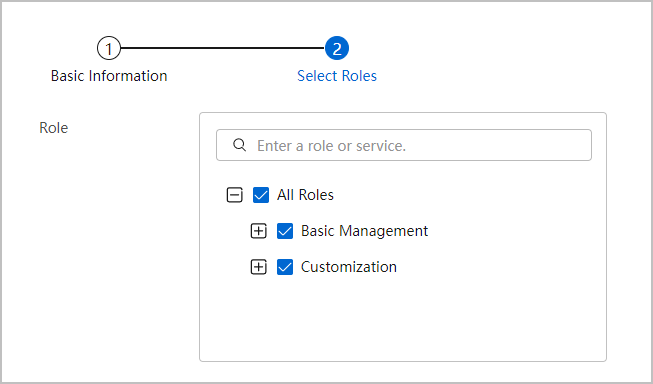Focus the 'Enter a role or service' field

(x=404, y=145)
